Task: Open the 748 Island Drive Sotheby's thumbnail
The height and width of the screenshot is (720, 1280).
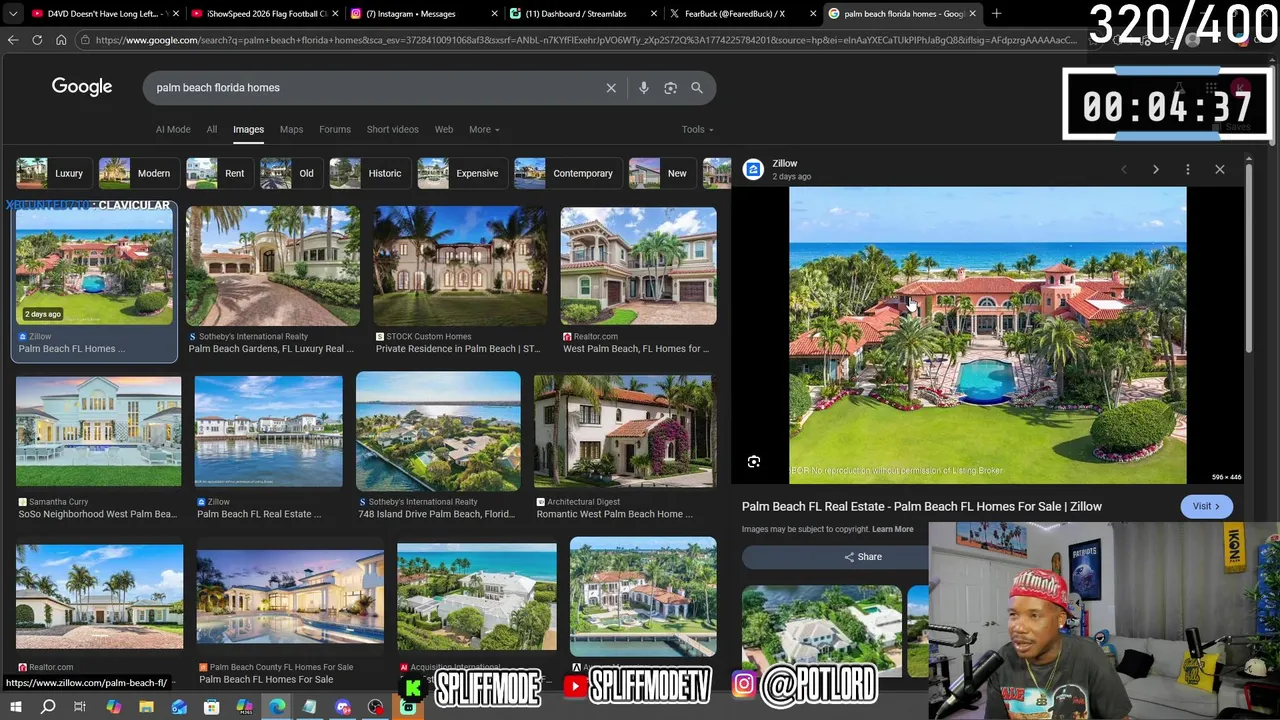Action: 438,432
